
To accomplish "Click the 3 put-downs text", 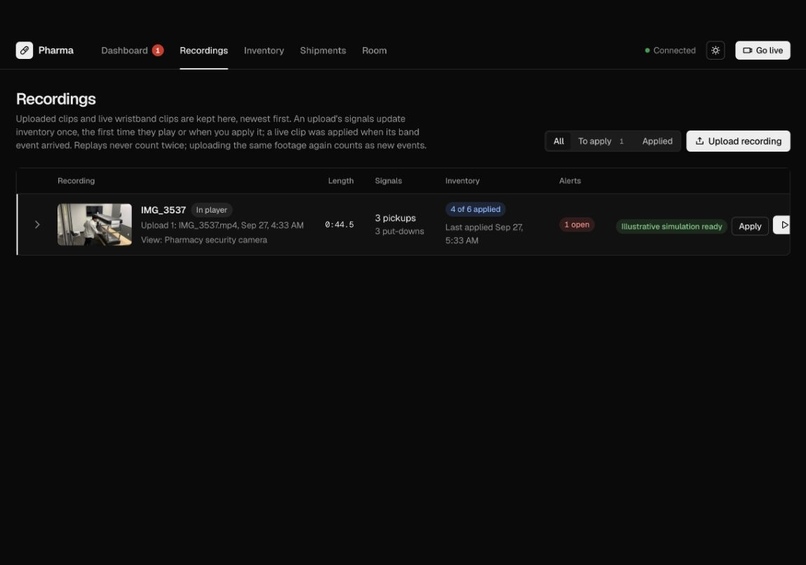I will click(x=399, y=231).
